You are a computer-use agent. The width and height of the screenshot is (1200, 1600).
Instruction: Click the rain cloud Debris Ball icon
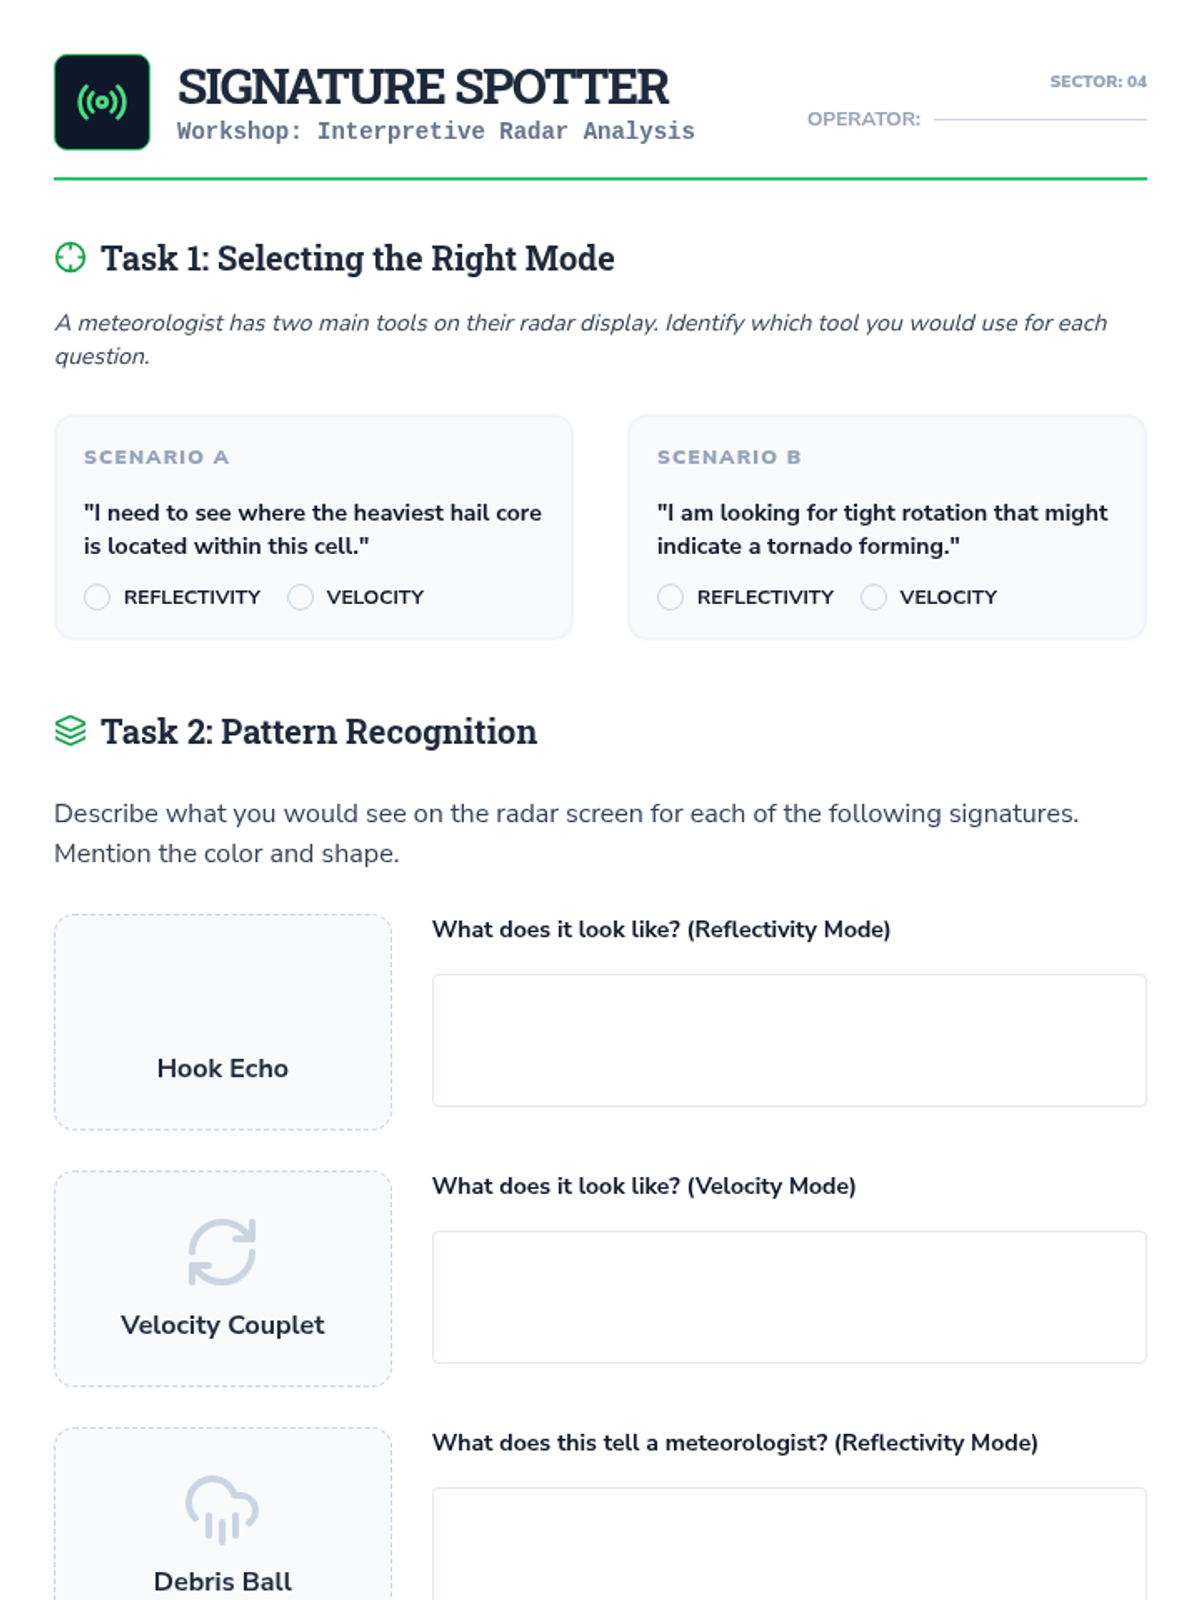(222, 1508)
